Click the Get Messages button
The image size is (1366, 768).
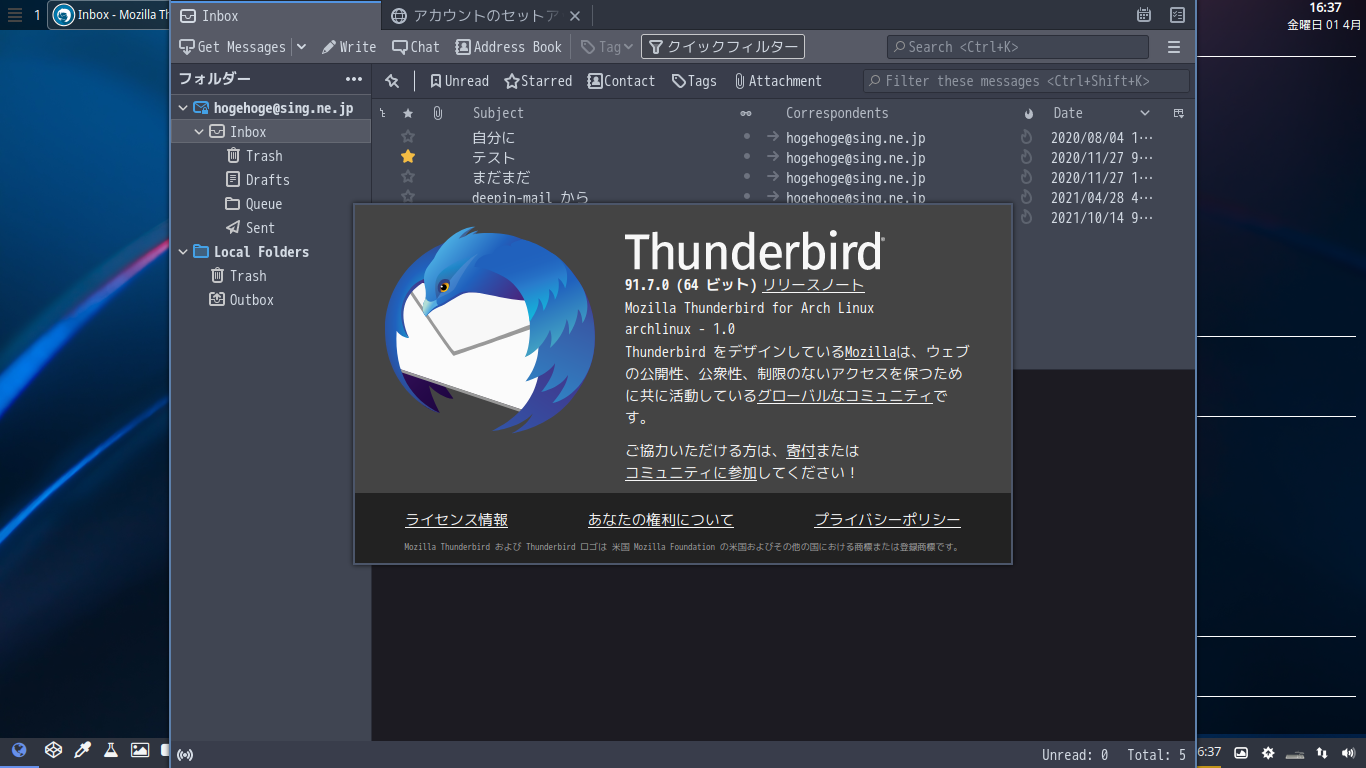pos(232,47)
